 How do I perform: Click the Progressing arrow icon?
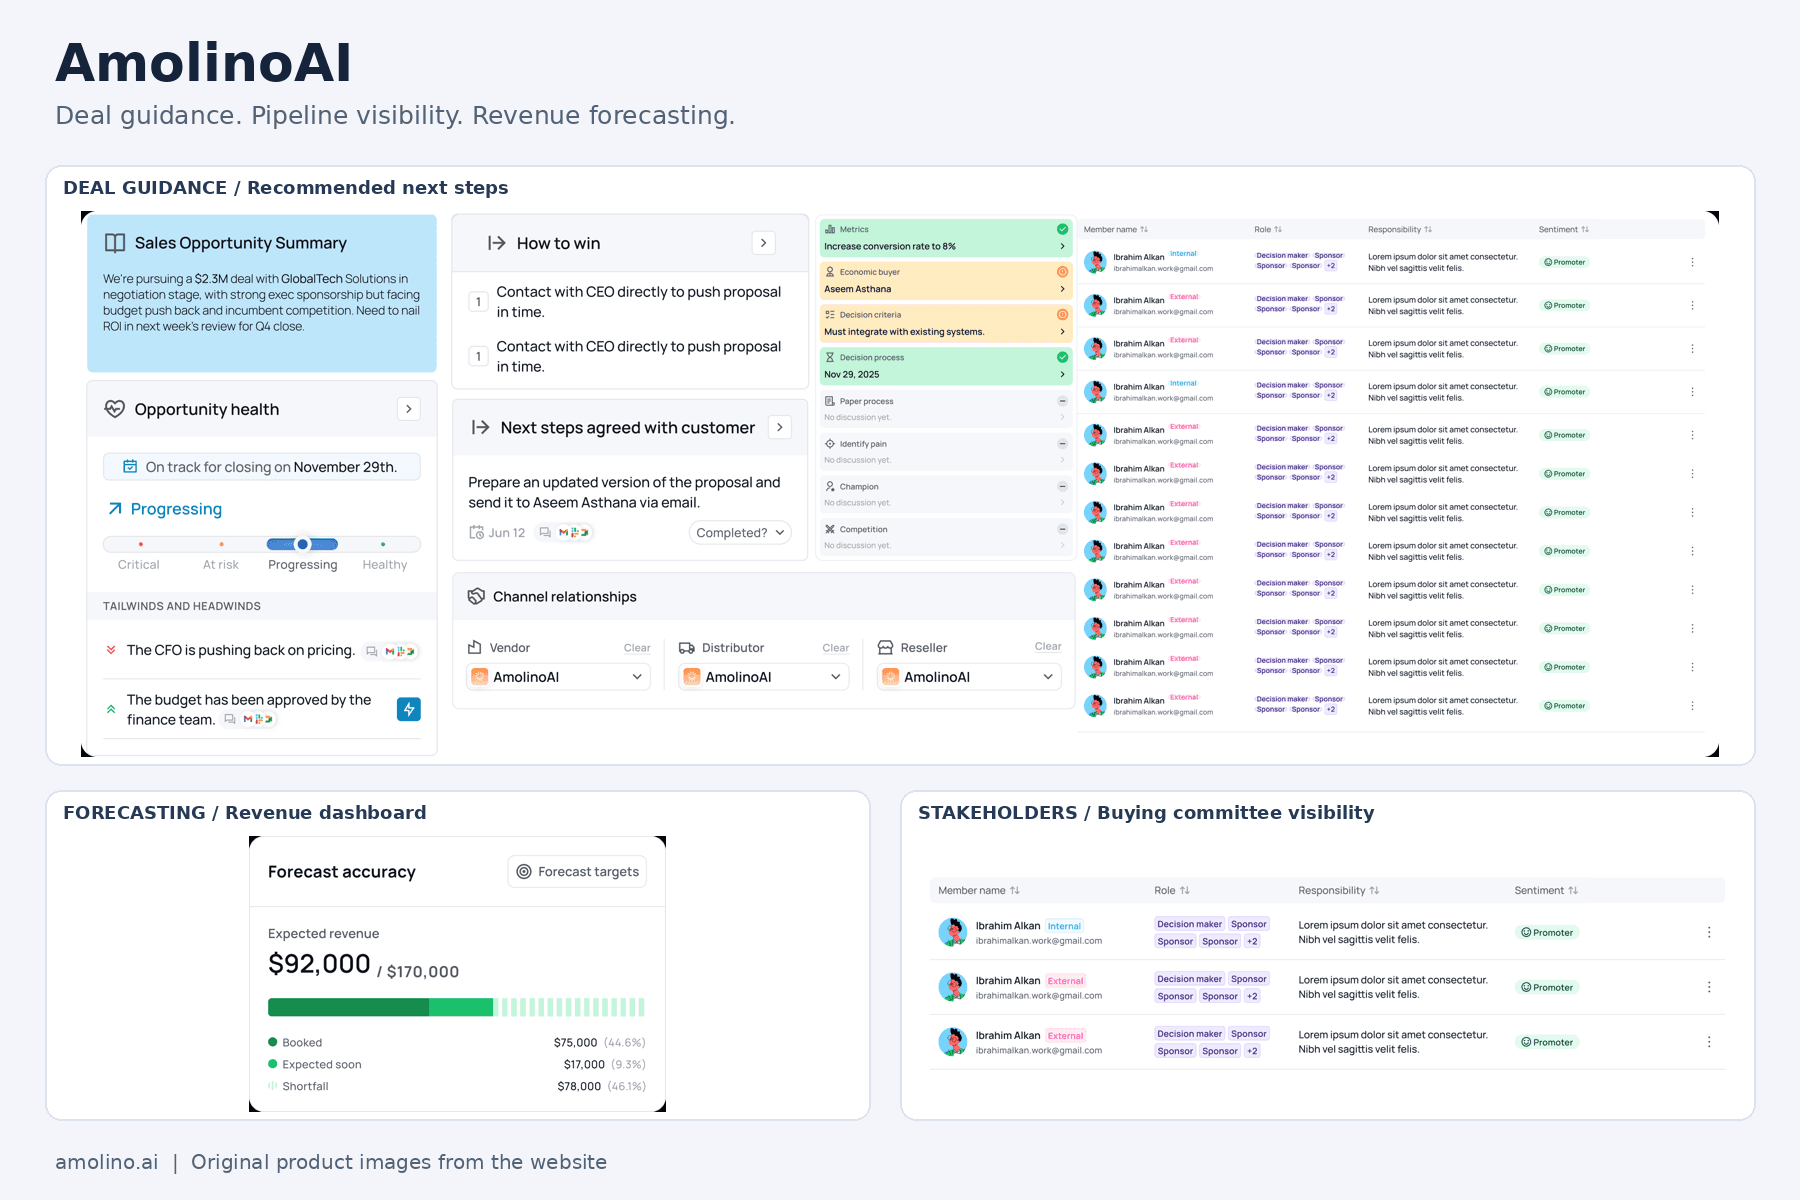coord(115,509)
